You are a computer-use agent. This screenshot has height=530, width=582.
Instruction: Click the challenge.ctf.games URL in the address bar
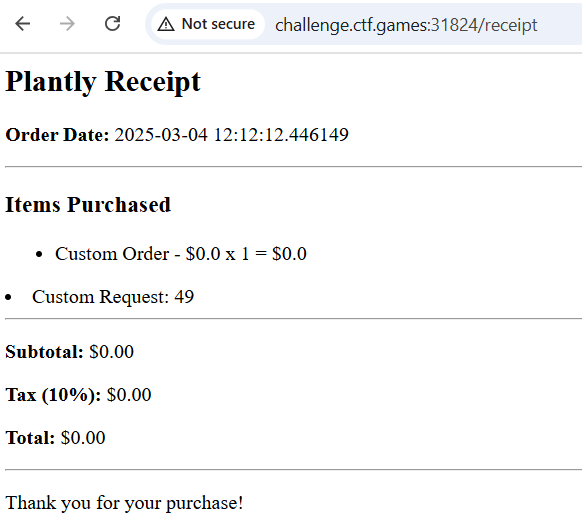(x=406, y=25)
